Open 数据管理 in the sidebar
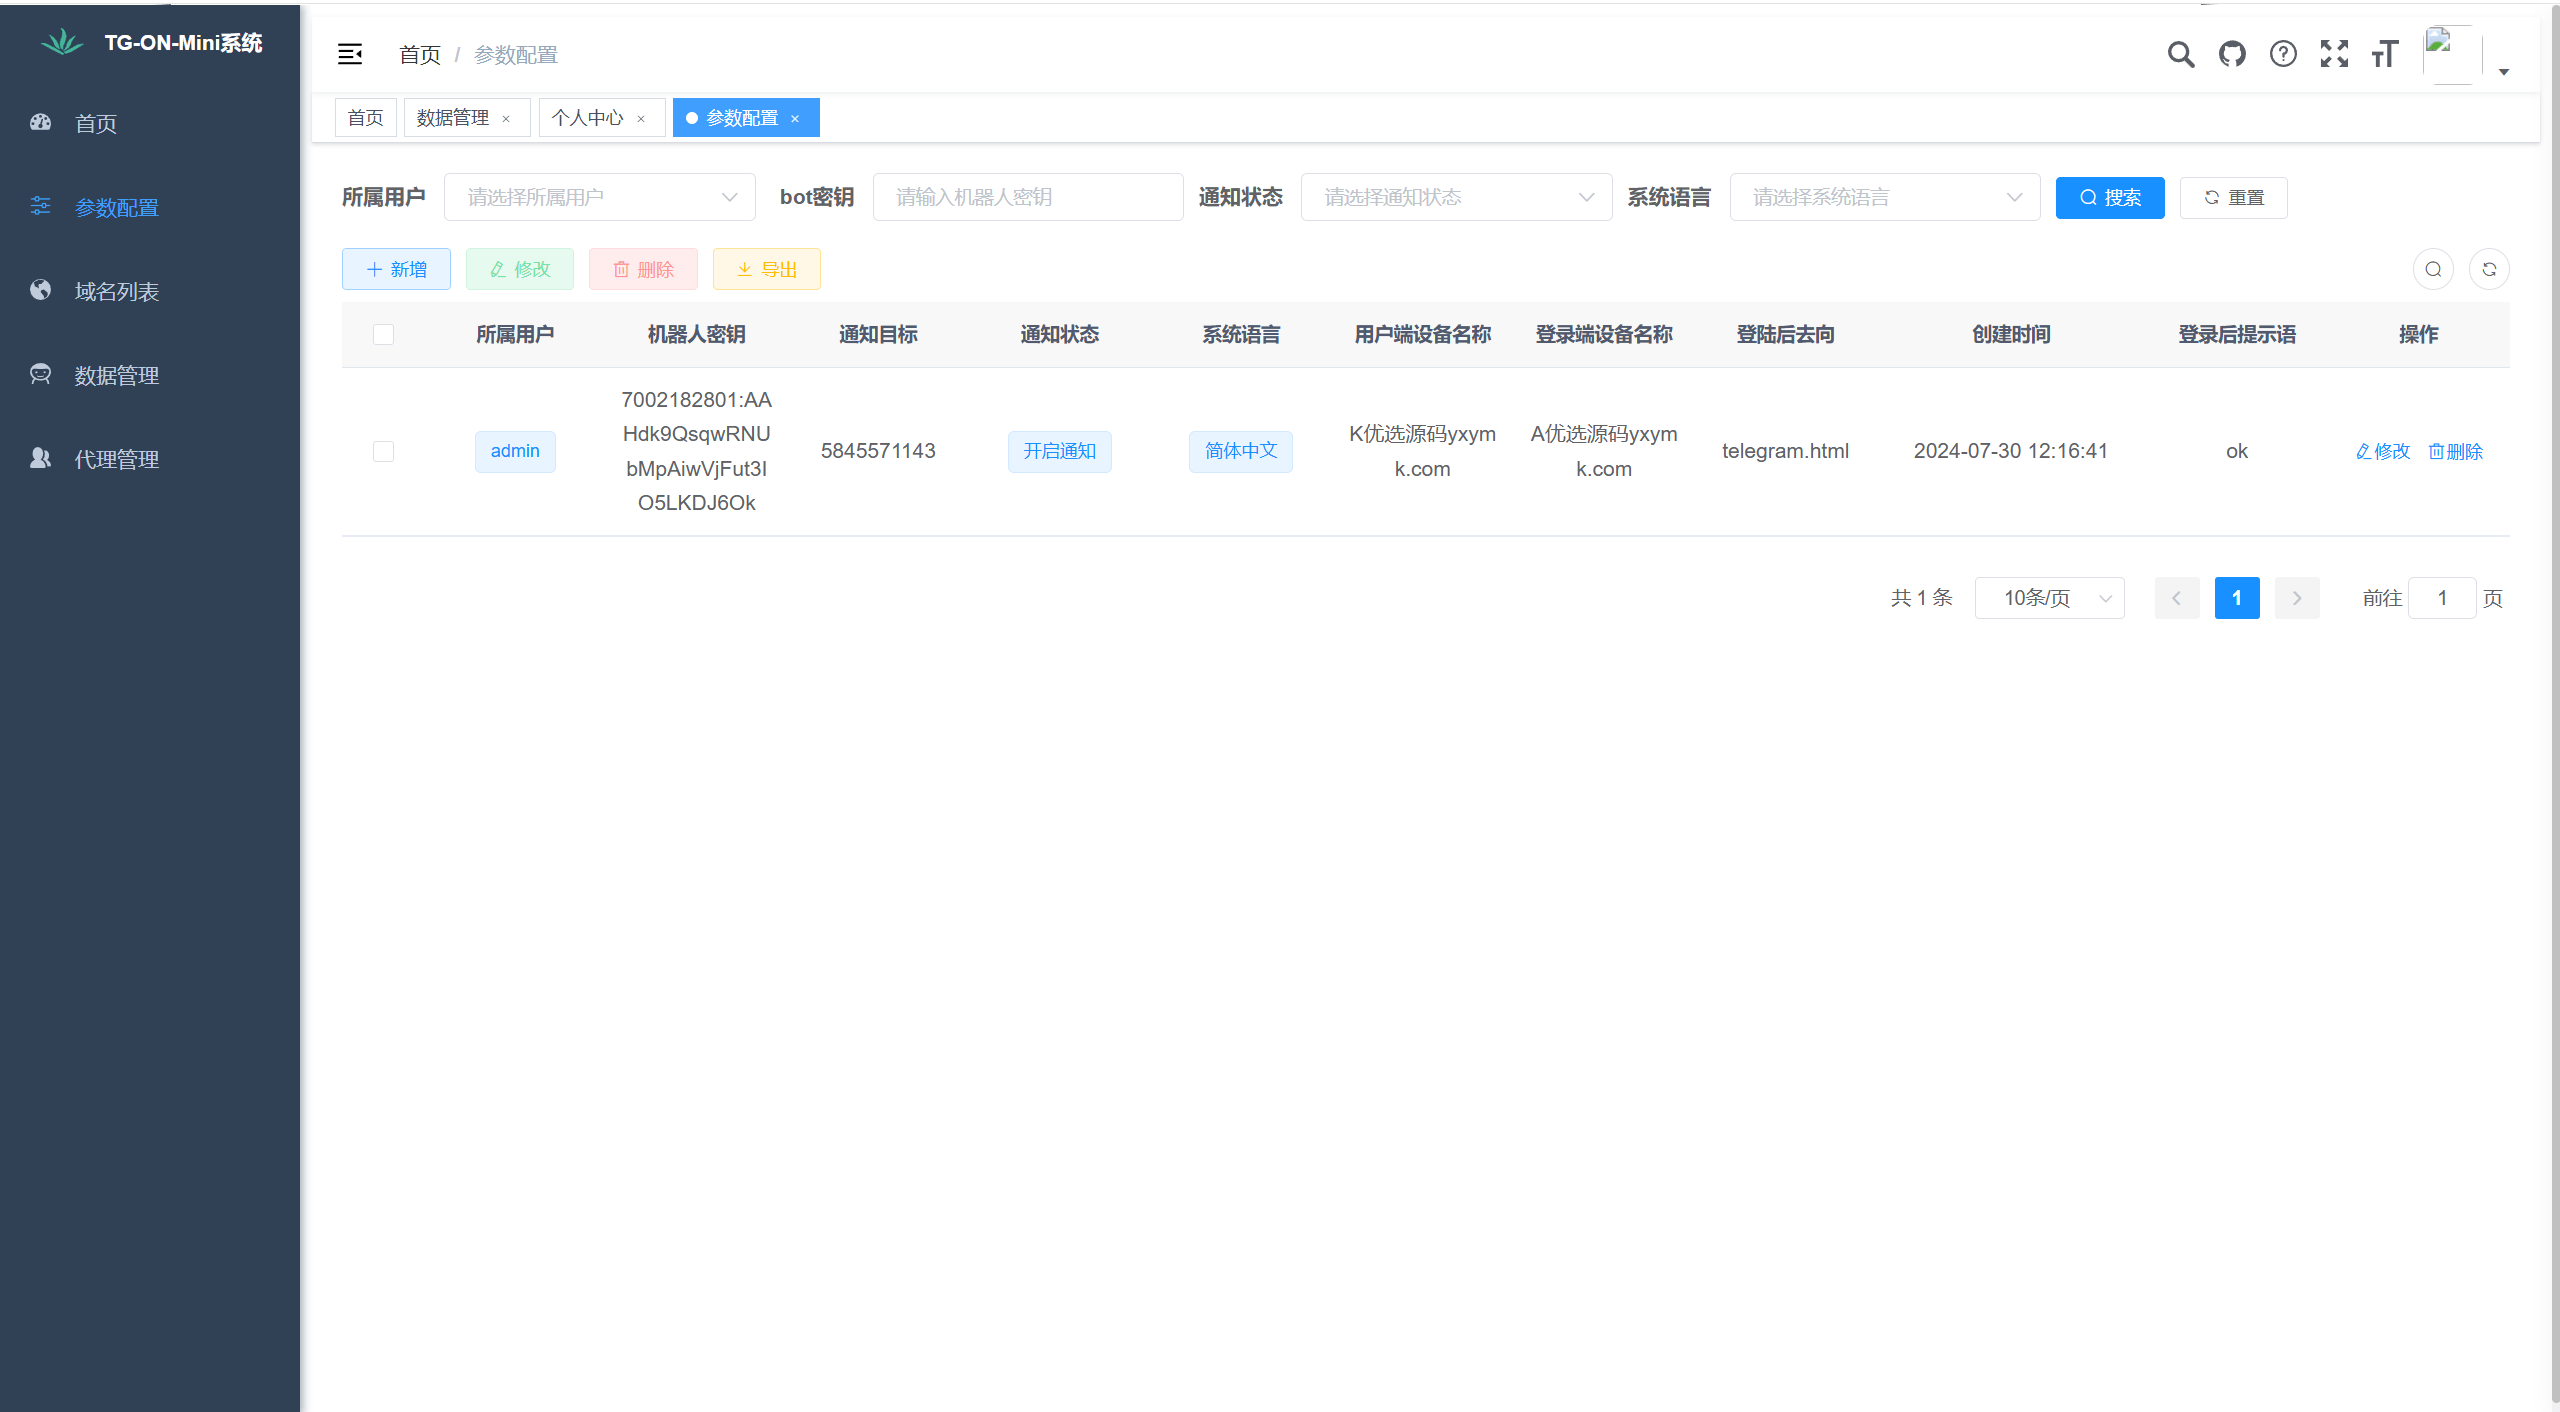 click(x=150, y=375)
